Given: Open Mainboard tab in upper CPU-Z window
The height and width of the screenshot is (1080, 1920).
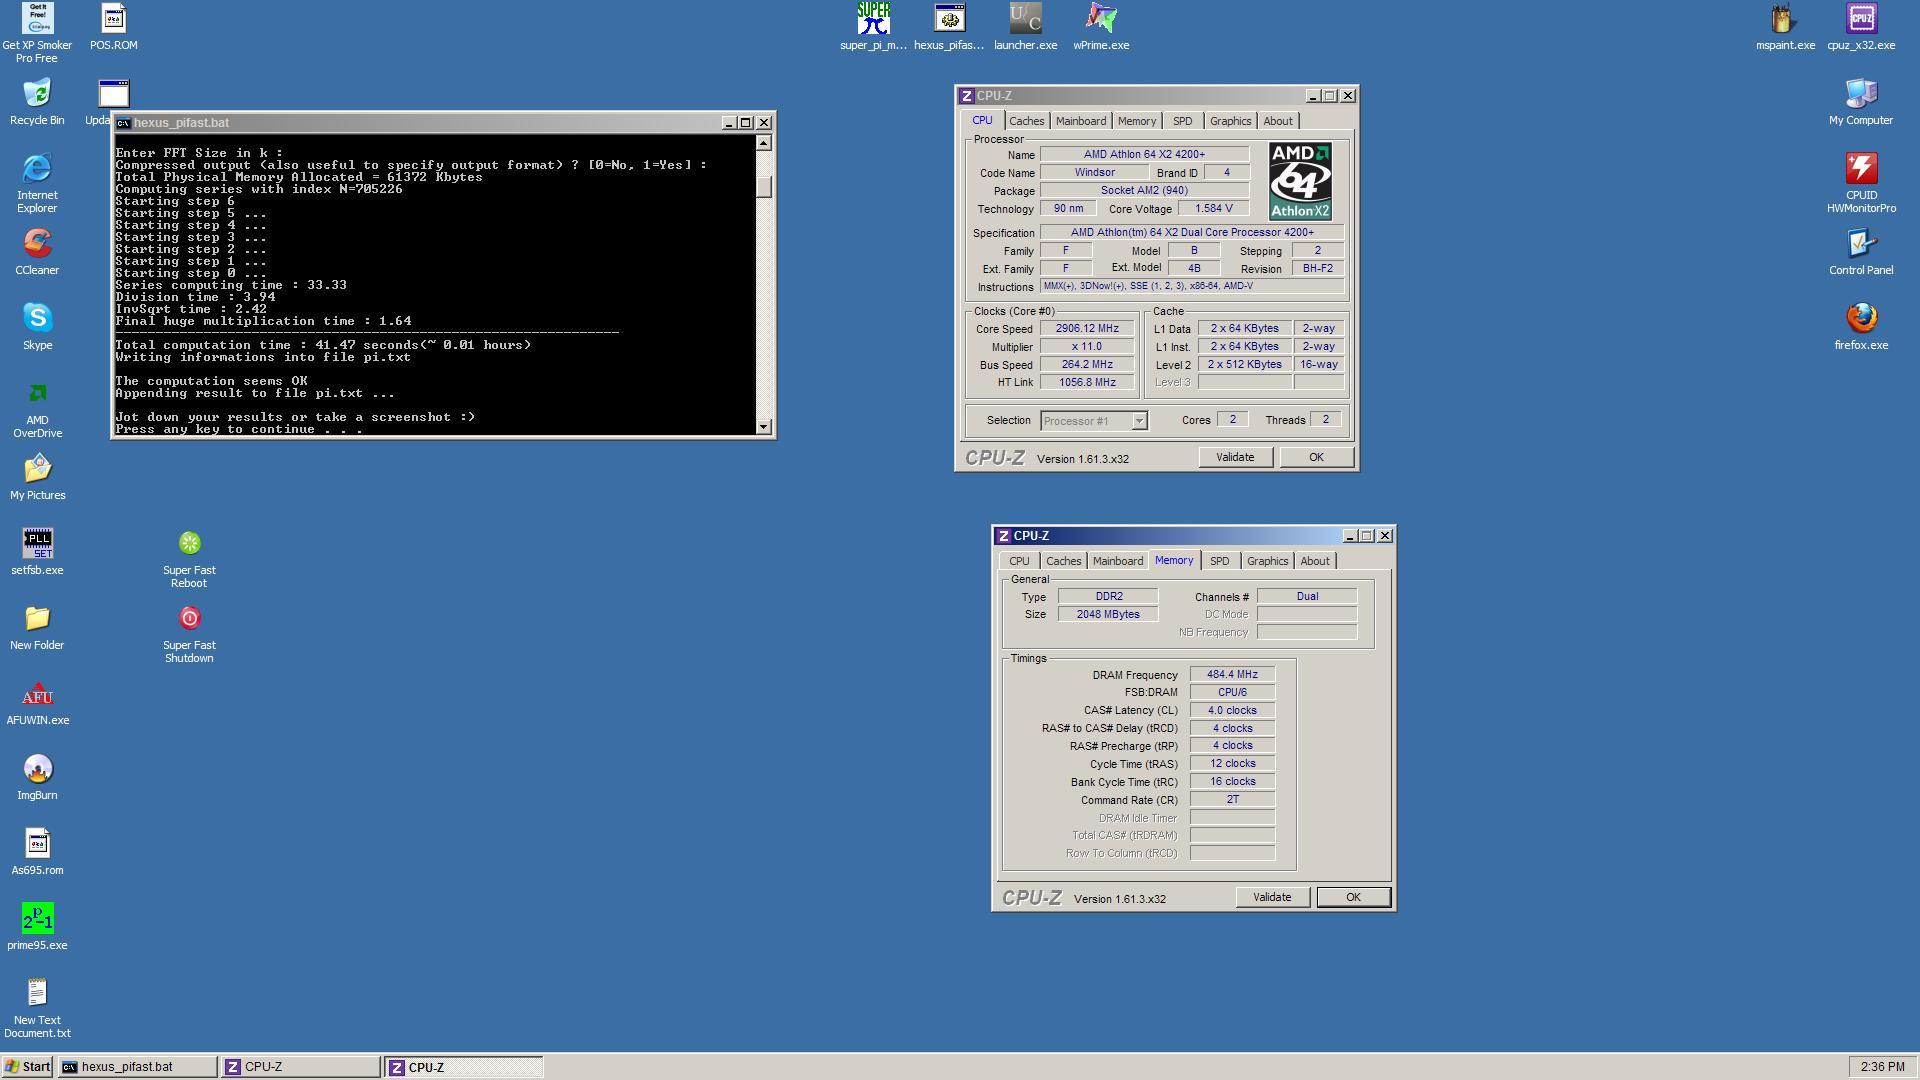Looking at the screenshot, I should tap(1081, 121).
